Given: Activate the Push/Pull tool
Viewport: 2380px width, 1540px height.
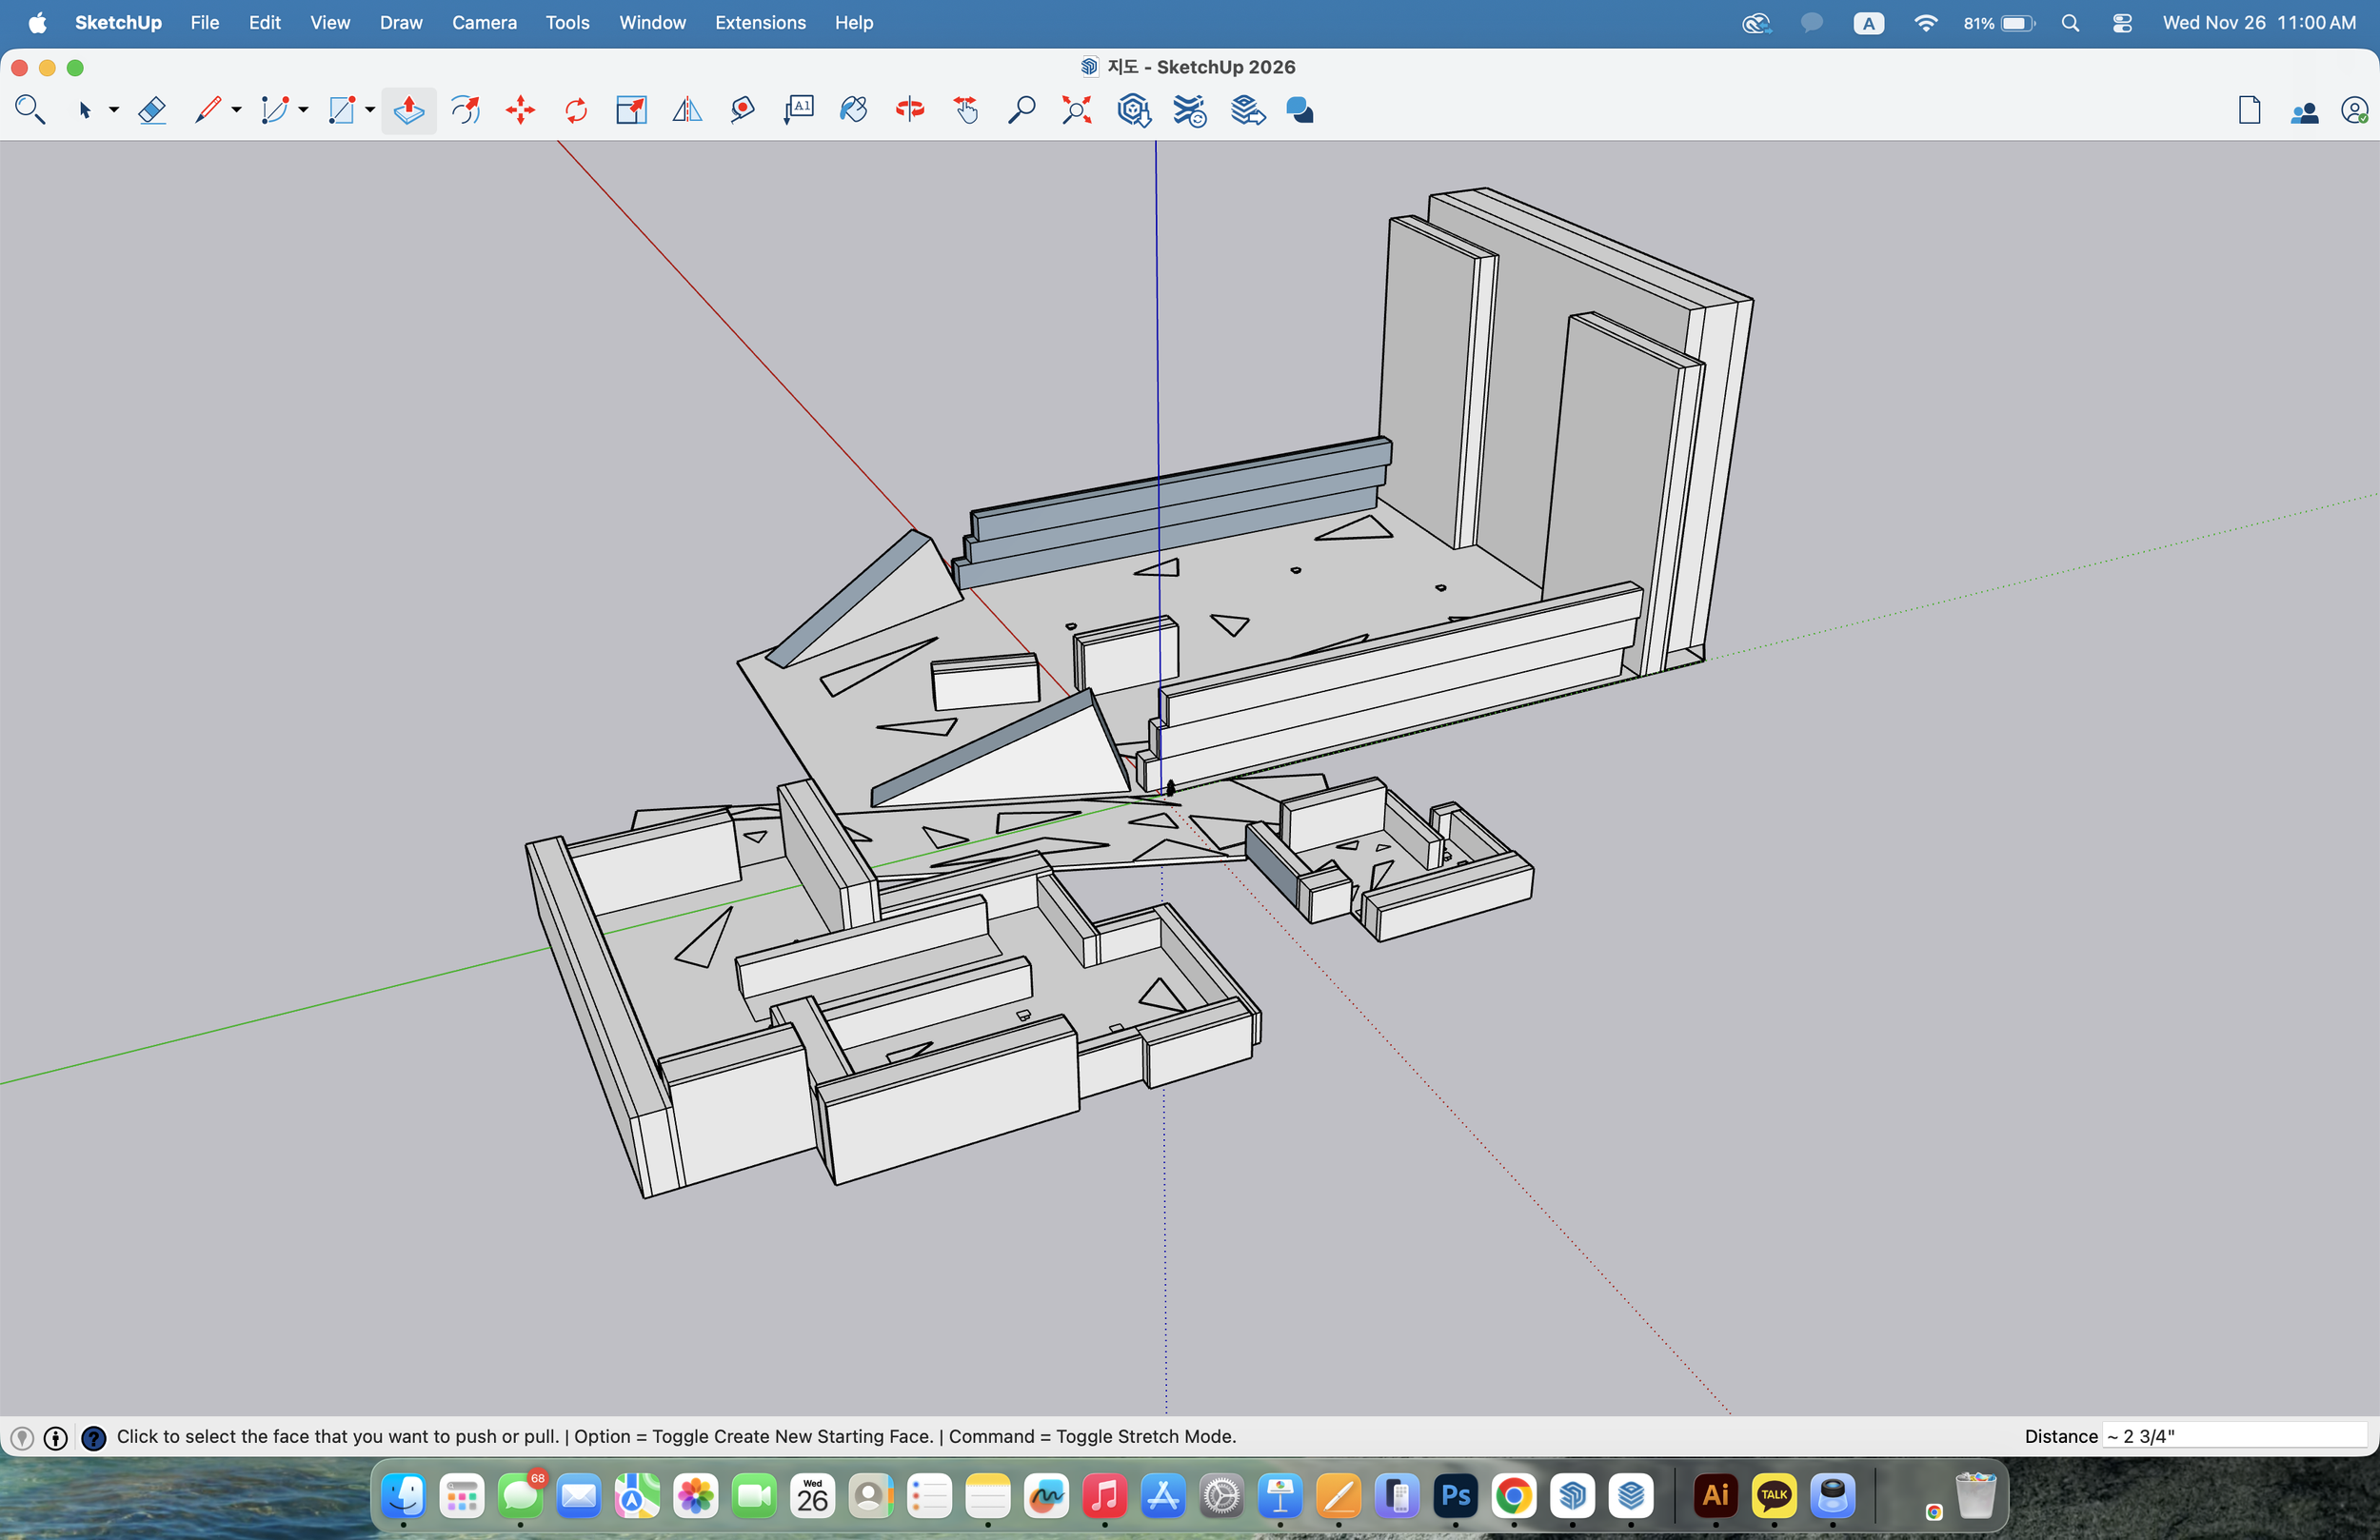Looking at the screenshot, I should 408,110.
